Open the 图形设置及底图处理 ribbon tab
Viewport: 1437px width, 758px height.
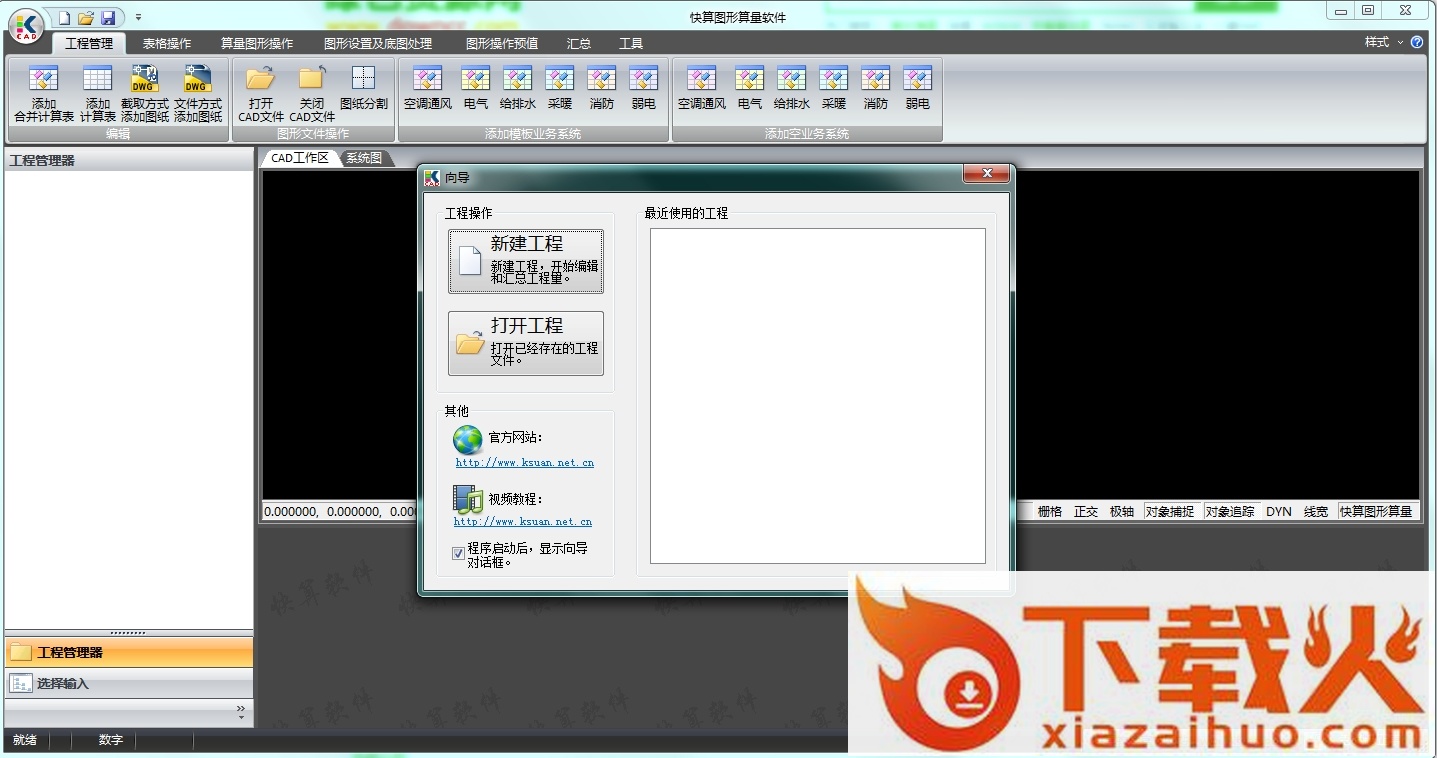pos(378,44)
